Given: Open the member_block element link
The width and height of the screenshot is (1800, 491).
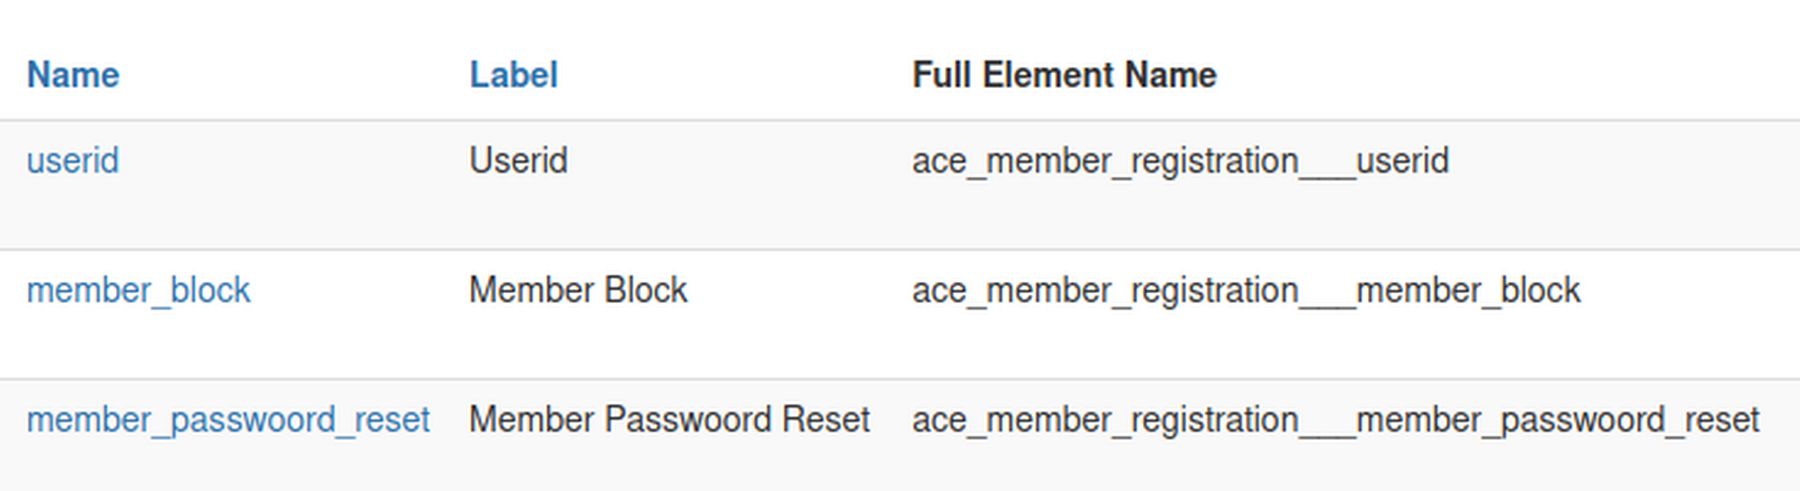Looking at the screenshot, I should point(138,291).
